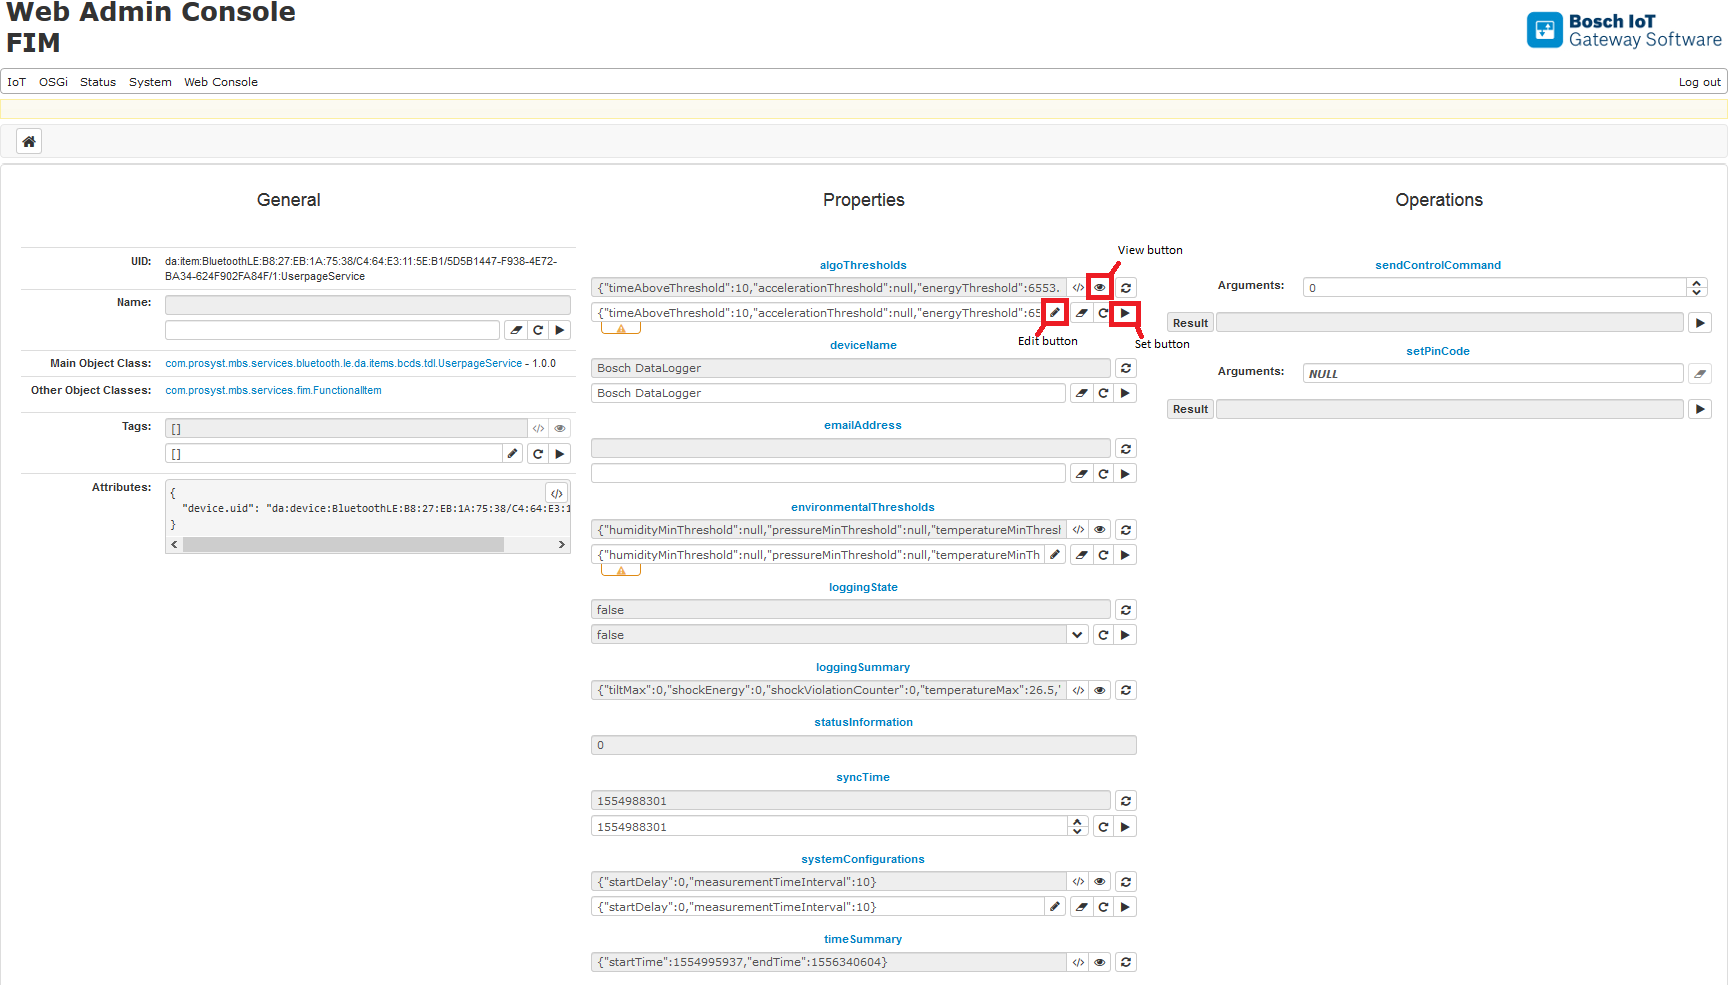
Task: Execute setPinCode with its play button
Action: click(1700, 408)
